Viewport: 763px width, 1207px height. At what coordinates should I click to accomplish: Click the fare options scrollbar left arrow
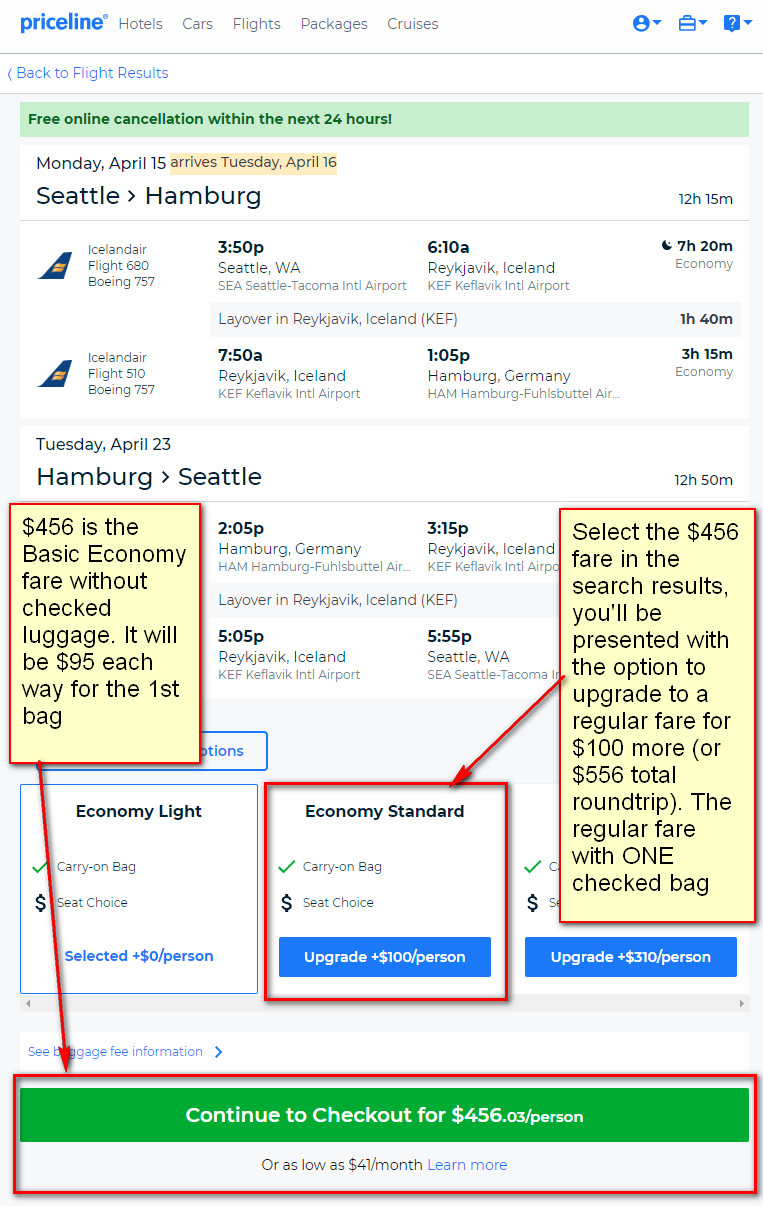coord(27,1003)
